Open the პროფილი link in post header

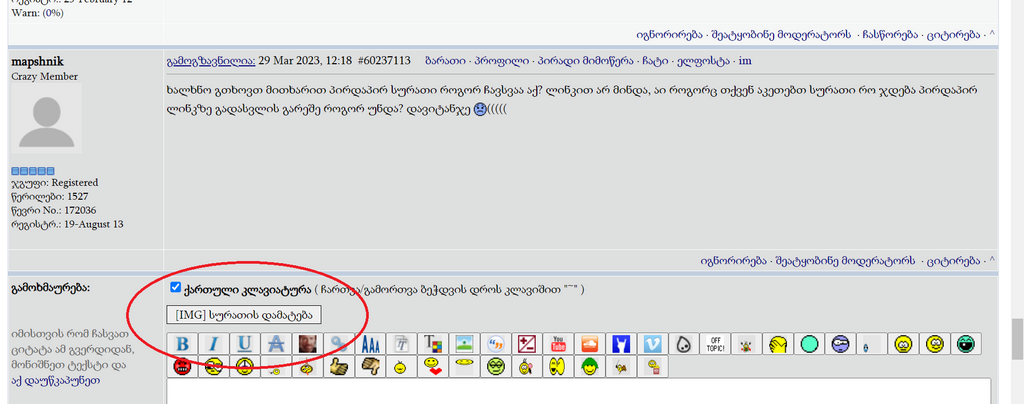point(502,61)
